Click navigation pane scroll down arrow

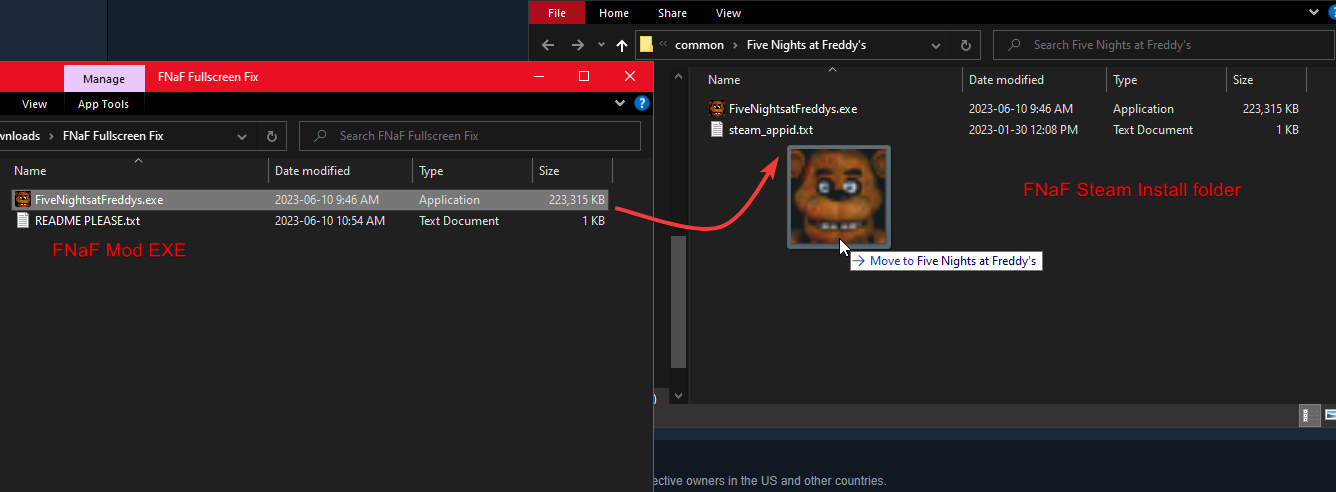(x=678, y=397)
